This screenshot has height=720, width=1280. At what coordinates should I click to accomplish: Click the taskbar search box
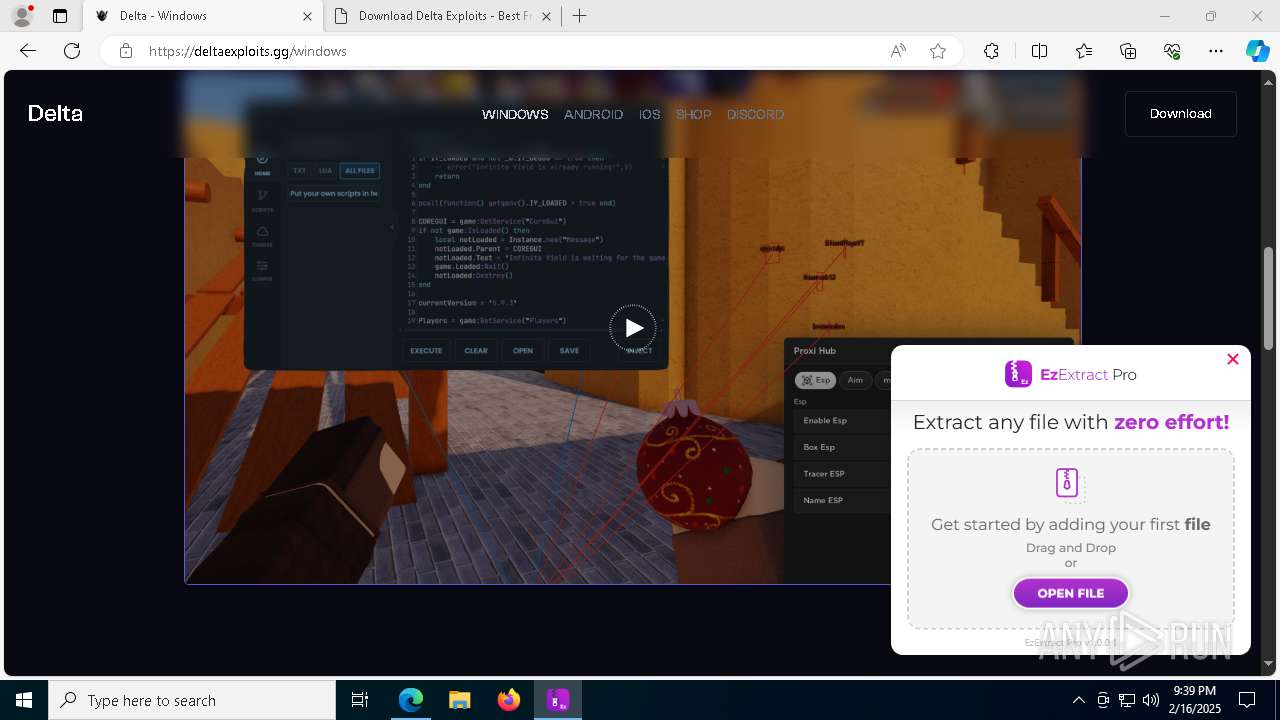(x=192, y=700)
